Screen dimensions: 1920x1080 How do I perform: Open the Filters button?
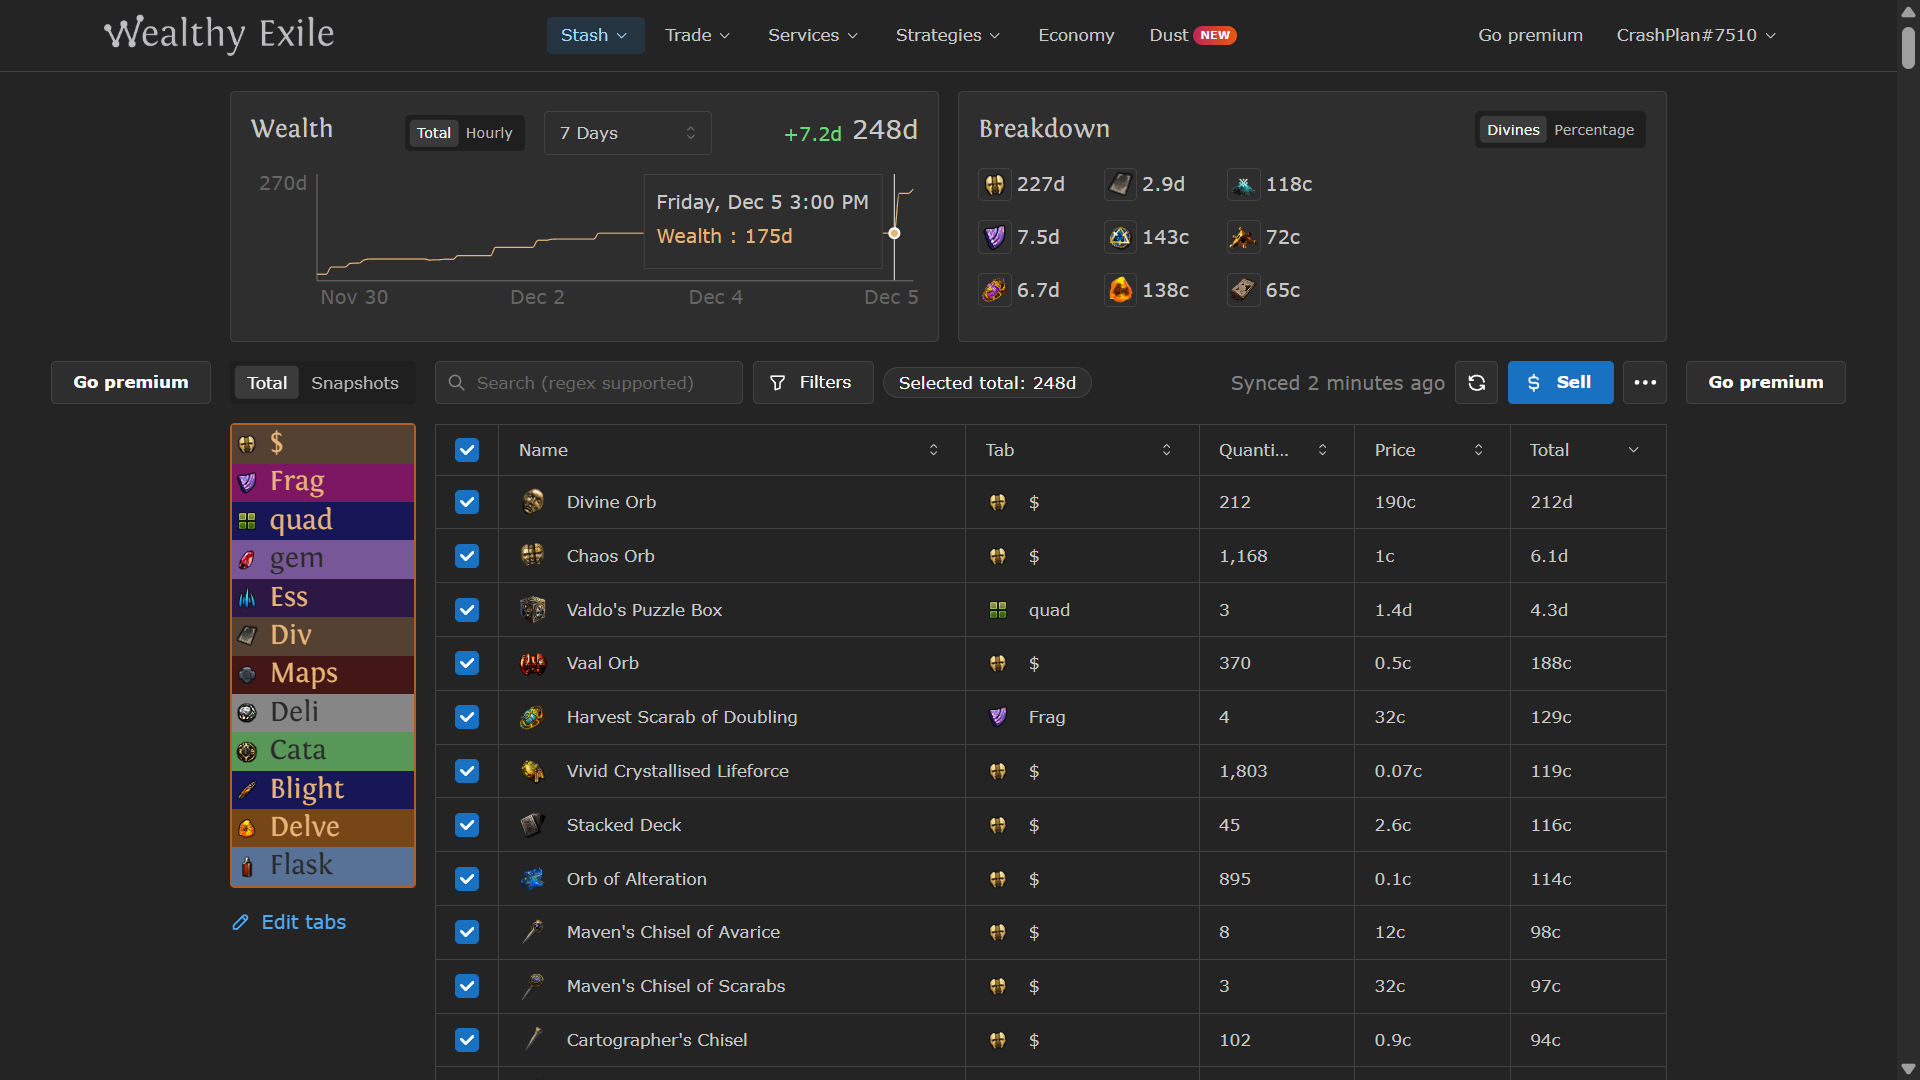click(812, 383)
